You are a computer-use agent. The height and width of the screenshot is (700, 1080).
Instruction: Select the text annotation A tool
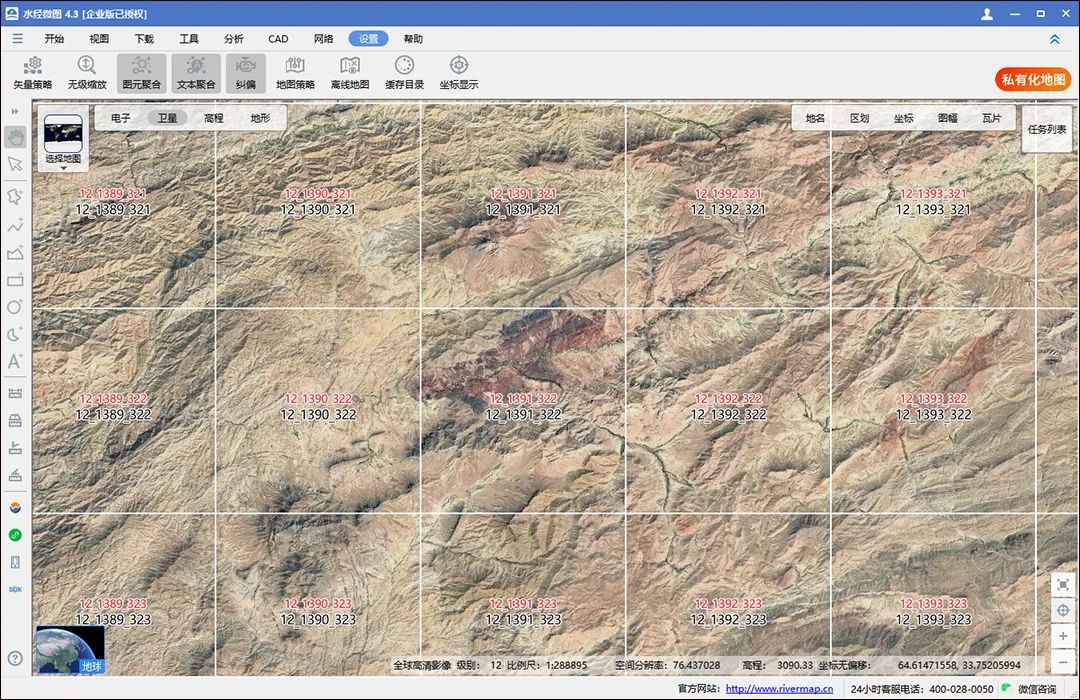click(x=15, y=361)
